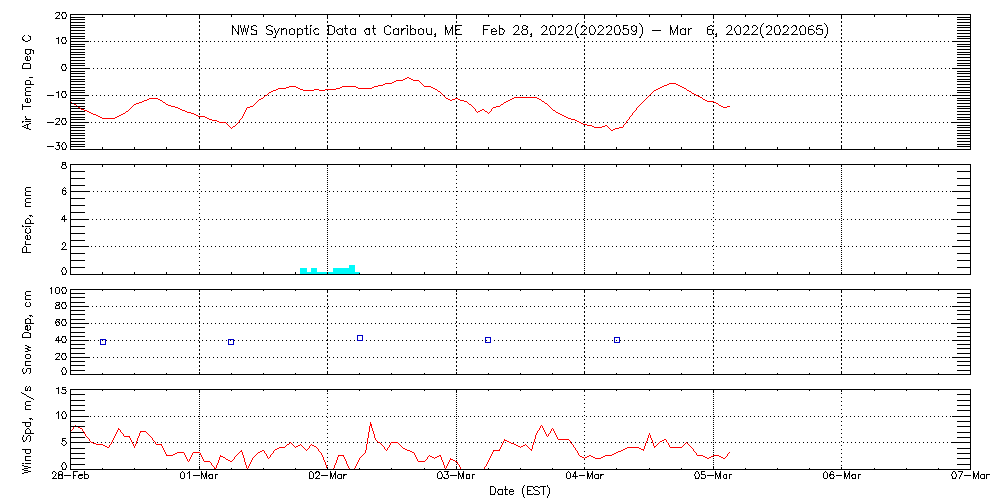The image size is (1000, 500).
Task: Select the "Air Temp, Deg C" axis label
Action: [28, 80]
